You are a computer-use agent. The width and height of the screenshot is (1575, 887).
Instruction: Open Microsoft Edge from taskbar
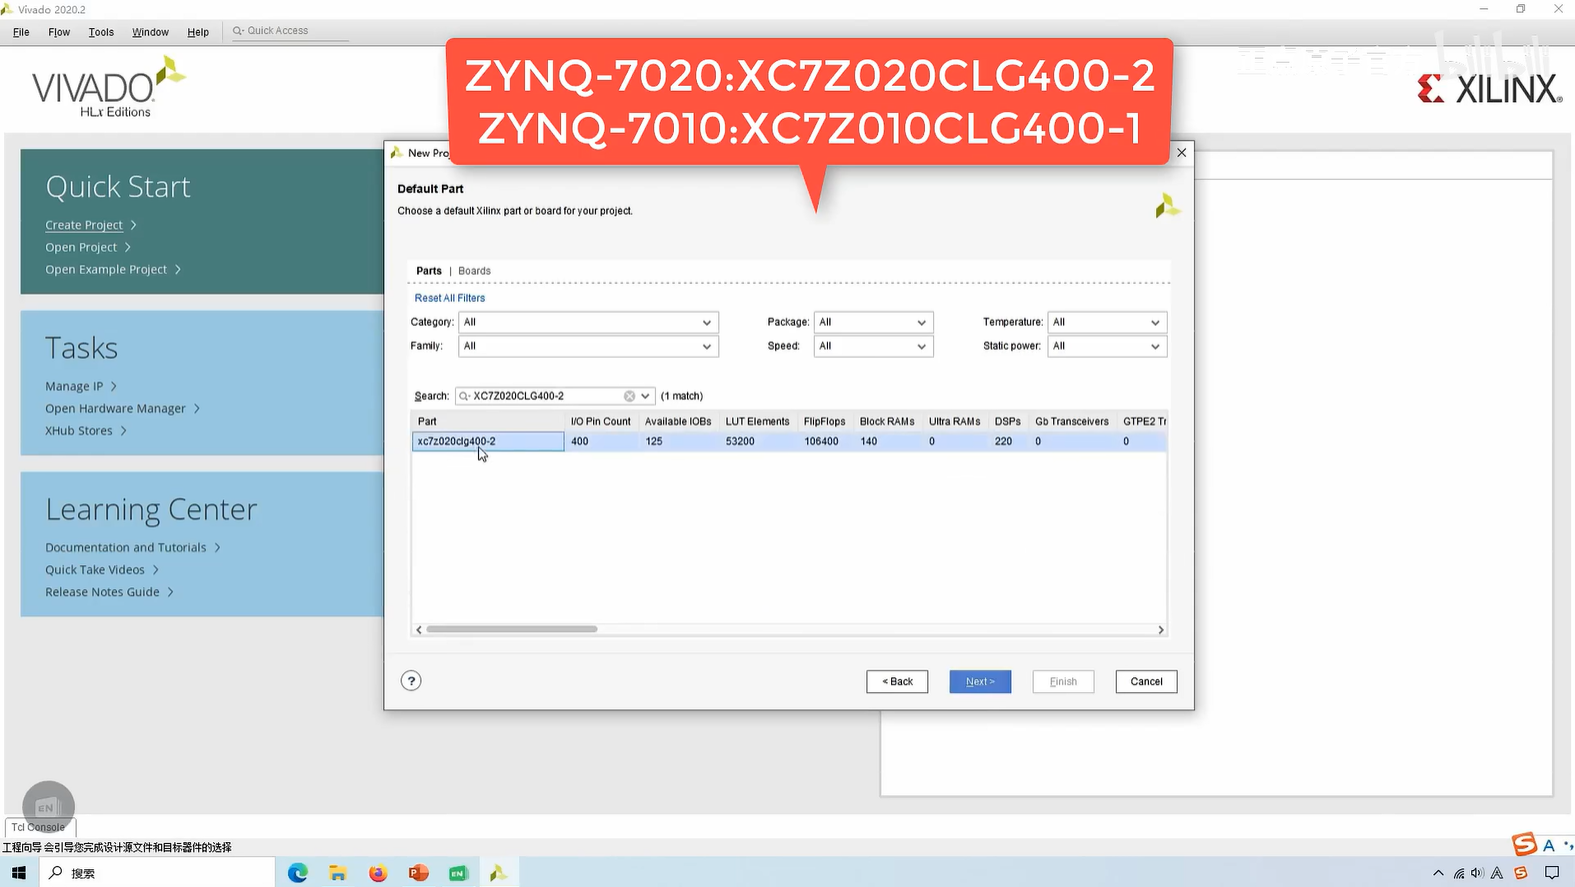[298, 873]
